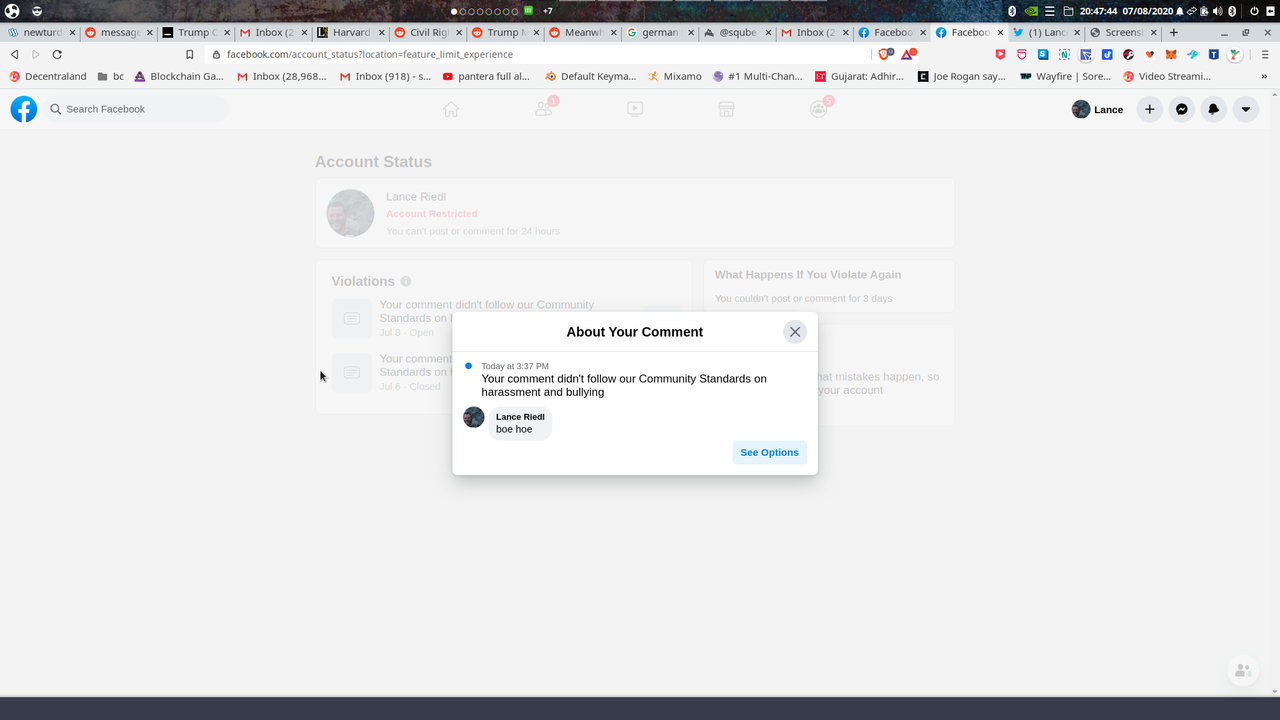The height and width of the screenshot is (720, 1280).
Task: Reload the page
Action: pos(57,54)
